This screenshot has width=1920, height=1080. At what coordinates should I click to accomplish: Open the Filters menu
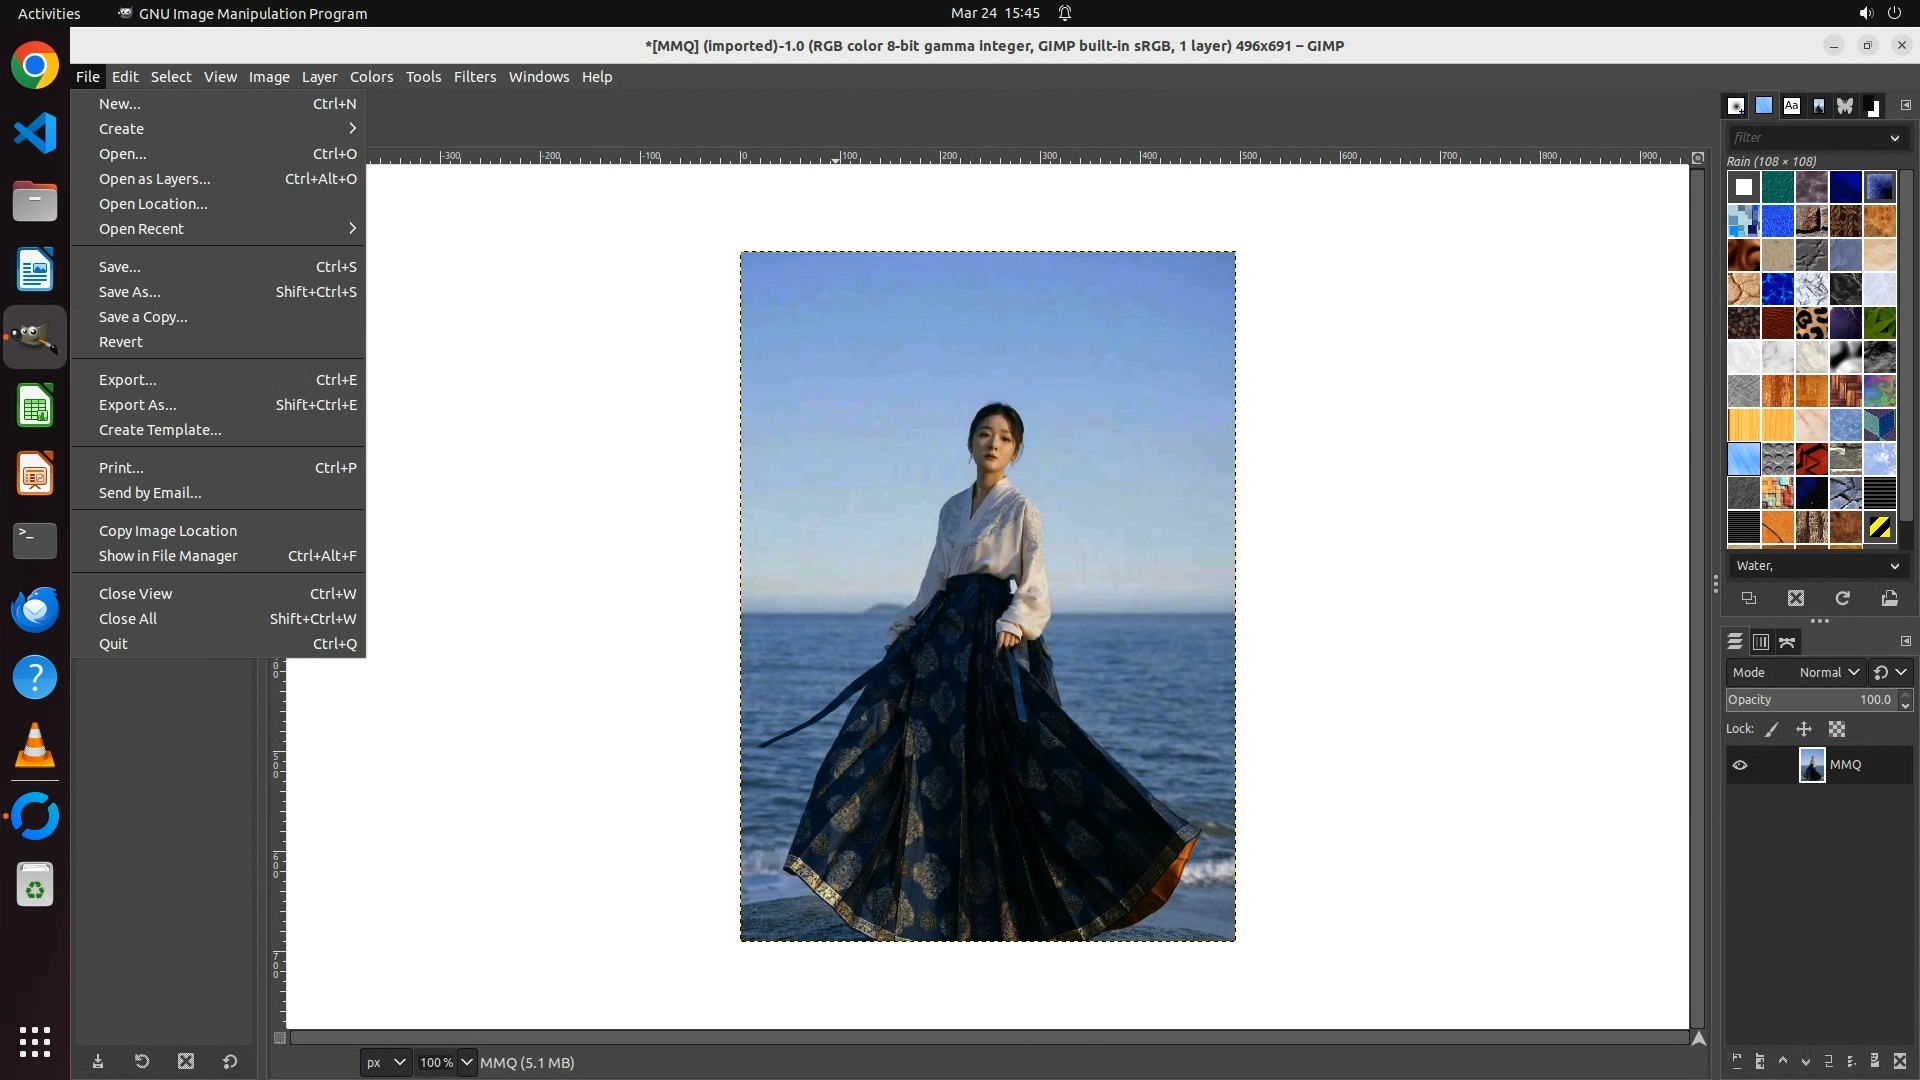coord(474,77)
